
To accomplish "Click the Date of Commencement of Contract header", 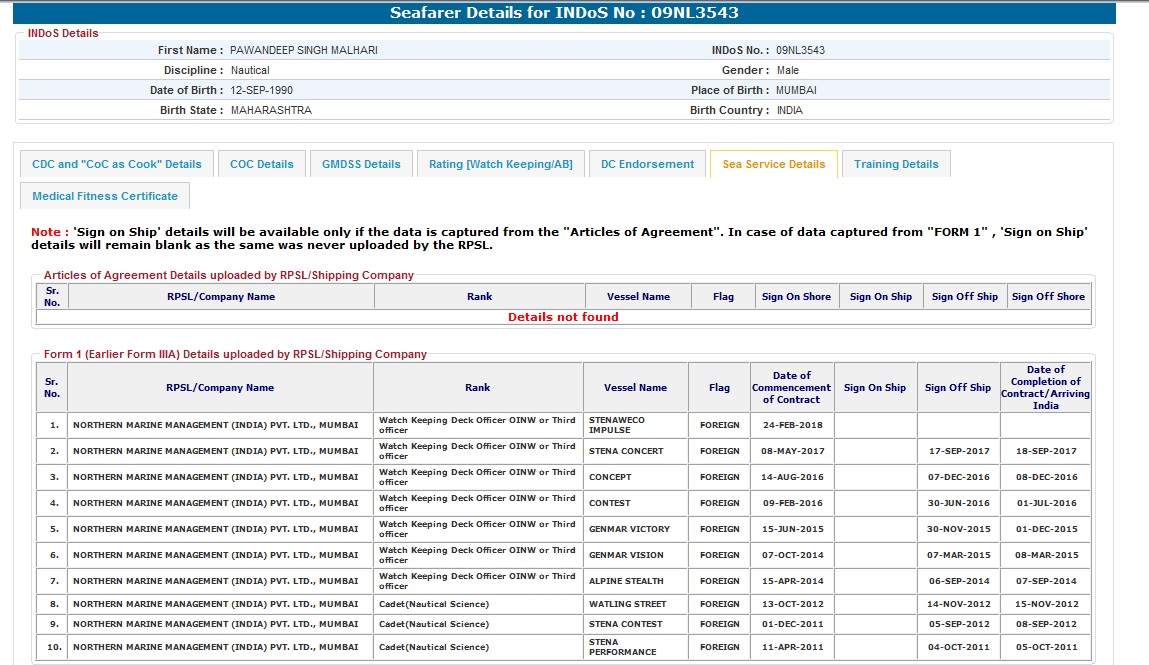I will pyautogui.click(x=791, y=388).
